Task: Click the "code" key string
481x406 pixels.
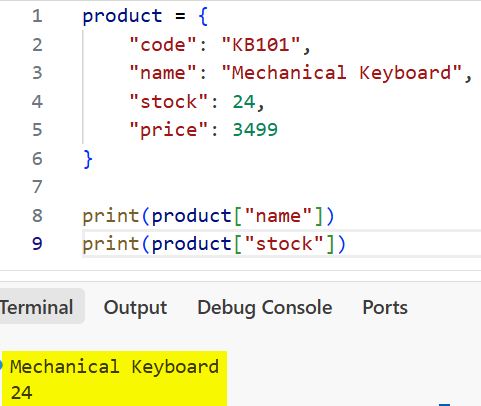Action: click(163, 44)
